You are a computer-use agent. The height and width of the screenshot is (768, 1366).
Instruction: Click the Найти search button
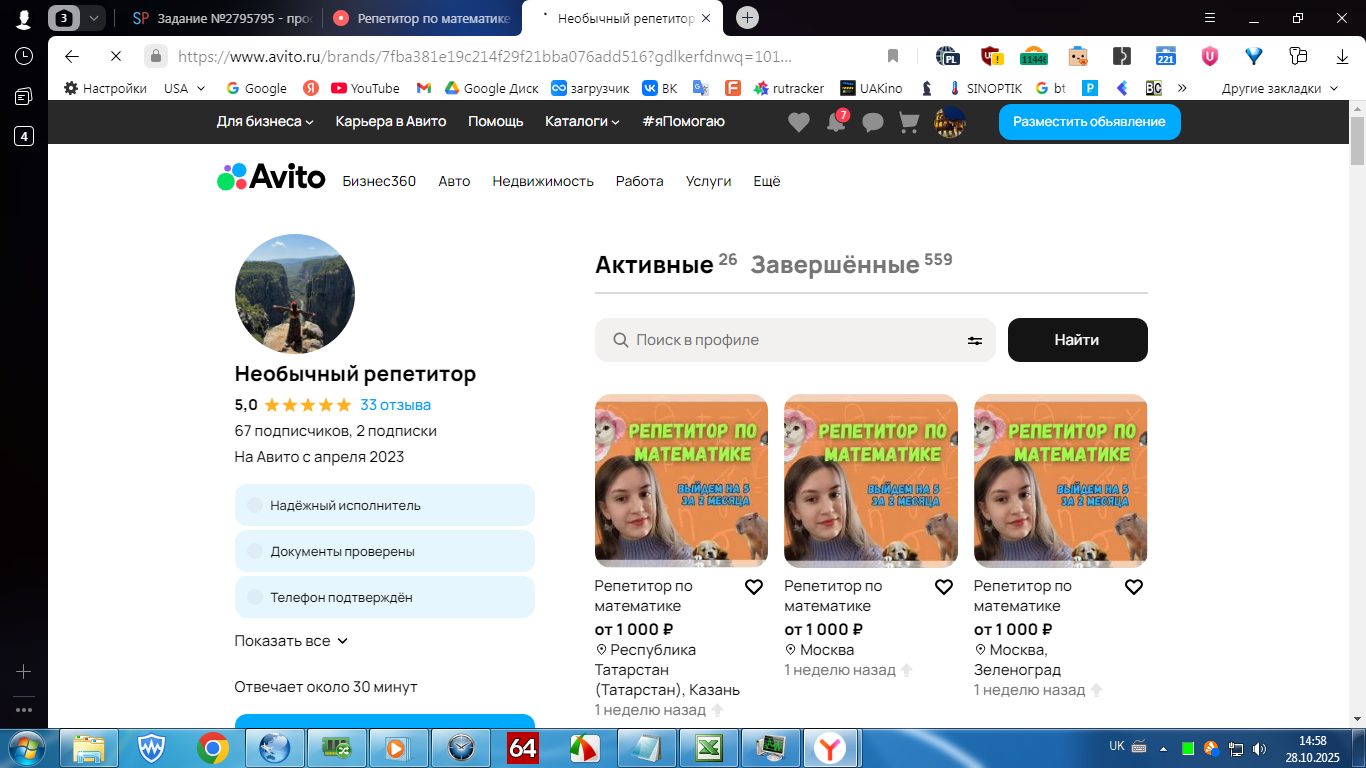pyautogui.click(x=1077, y=340)
